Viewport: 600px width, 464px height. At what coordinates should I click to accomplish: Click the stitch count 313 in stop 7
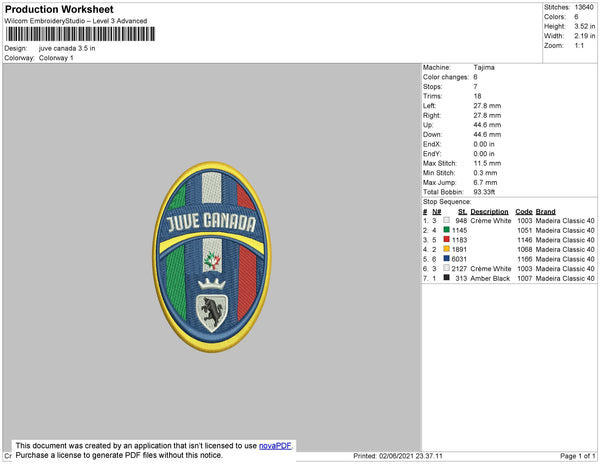461,278
